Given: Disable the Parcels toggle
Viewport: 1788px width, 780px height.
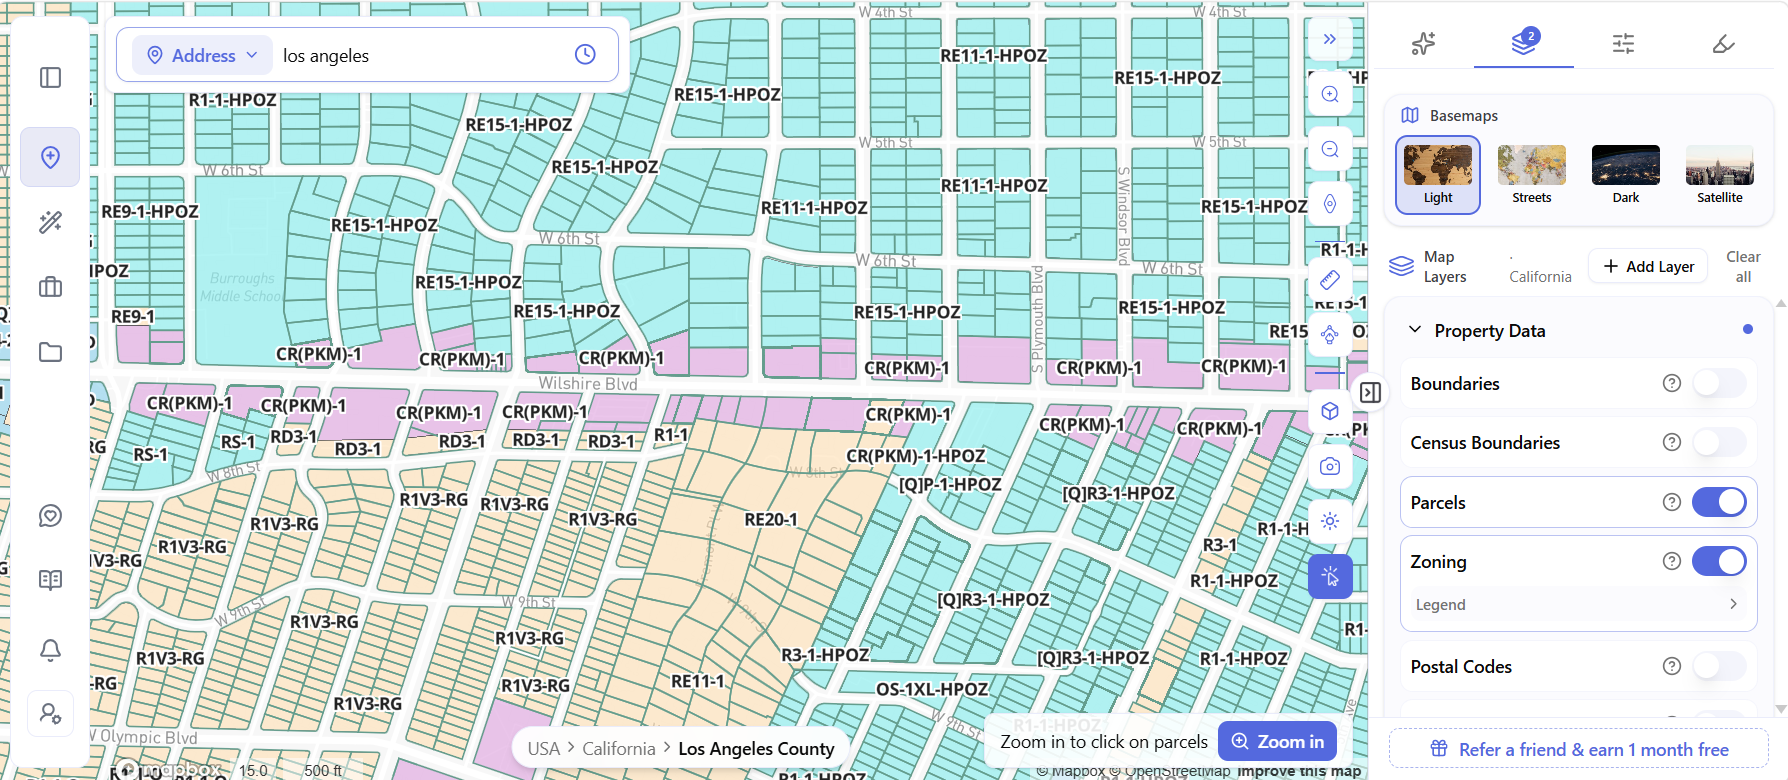Looking at the screenshot, I should pyautogui.click(x=1719, y=502).
